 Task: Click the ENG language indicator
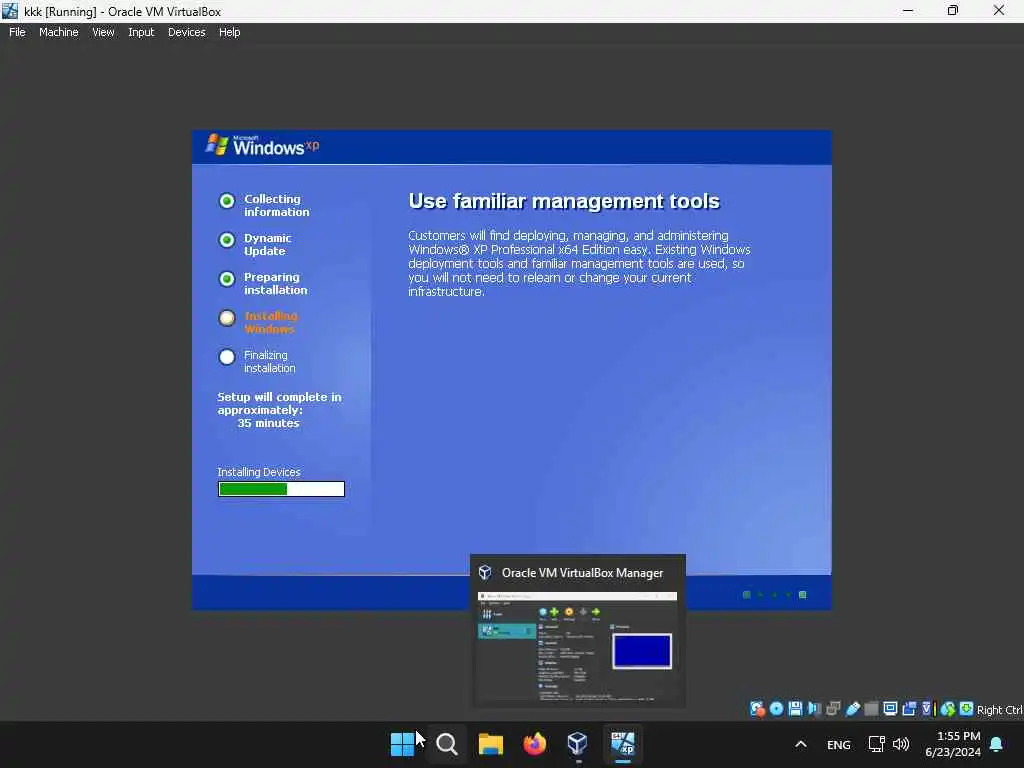click(x=839, y=744)
